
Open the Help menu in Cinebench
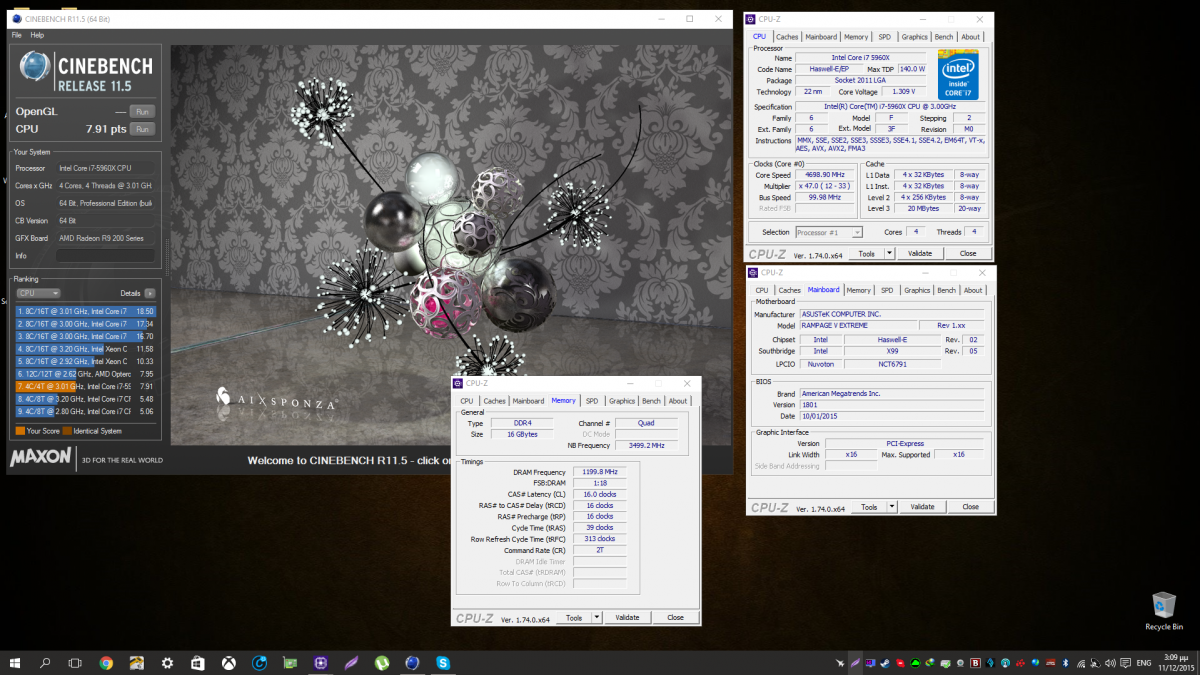[37, 35]
